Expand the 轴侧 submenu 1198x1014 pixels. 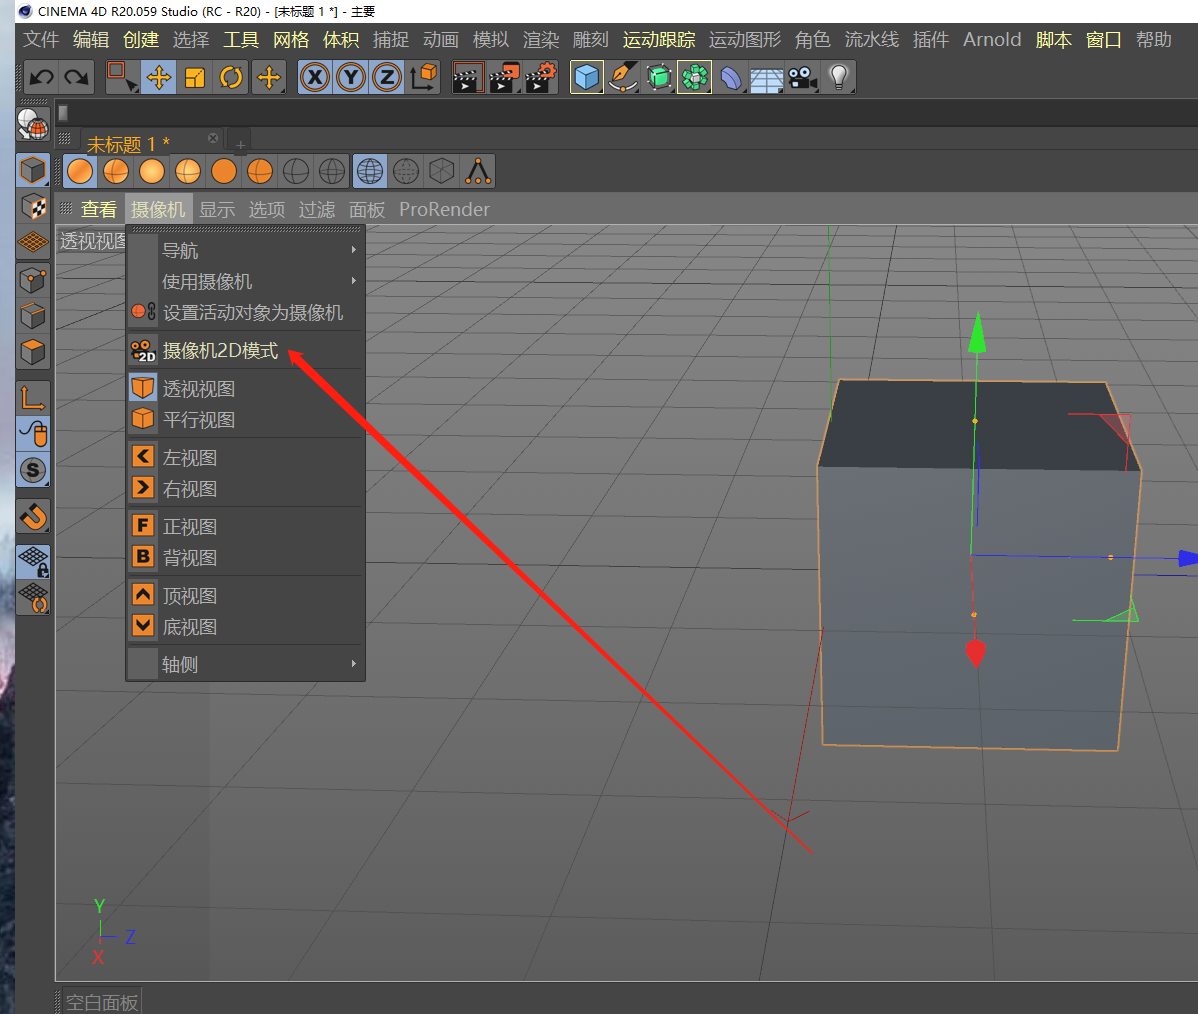tap(245, 664)
